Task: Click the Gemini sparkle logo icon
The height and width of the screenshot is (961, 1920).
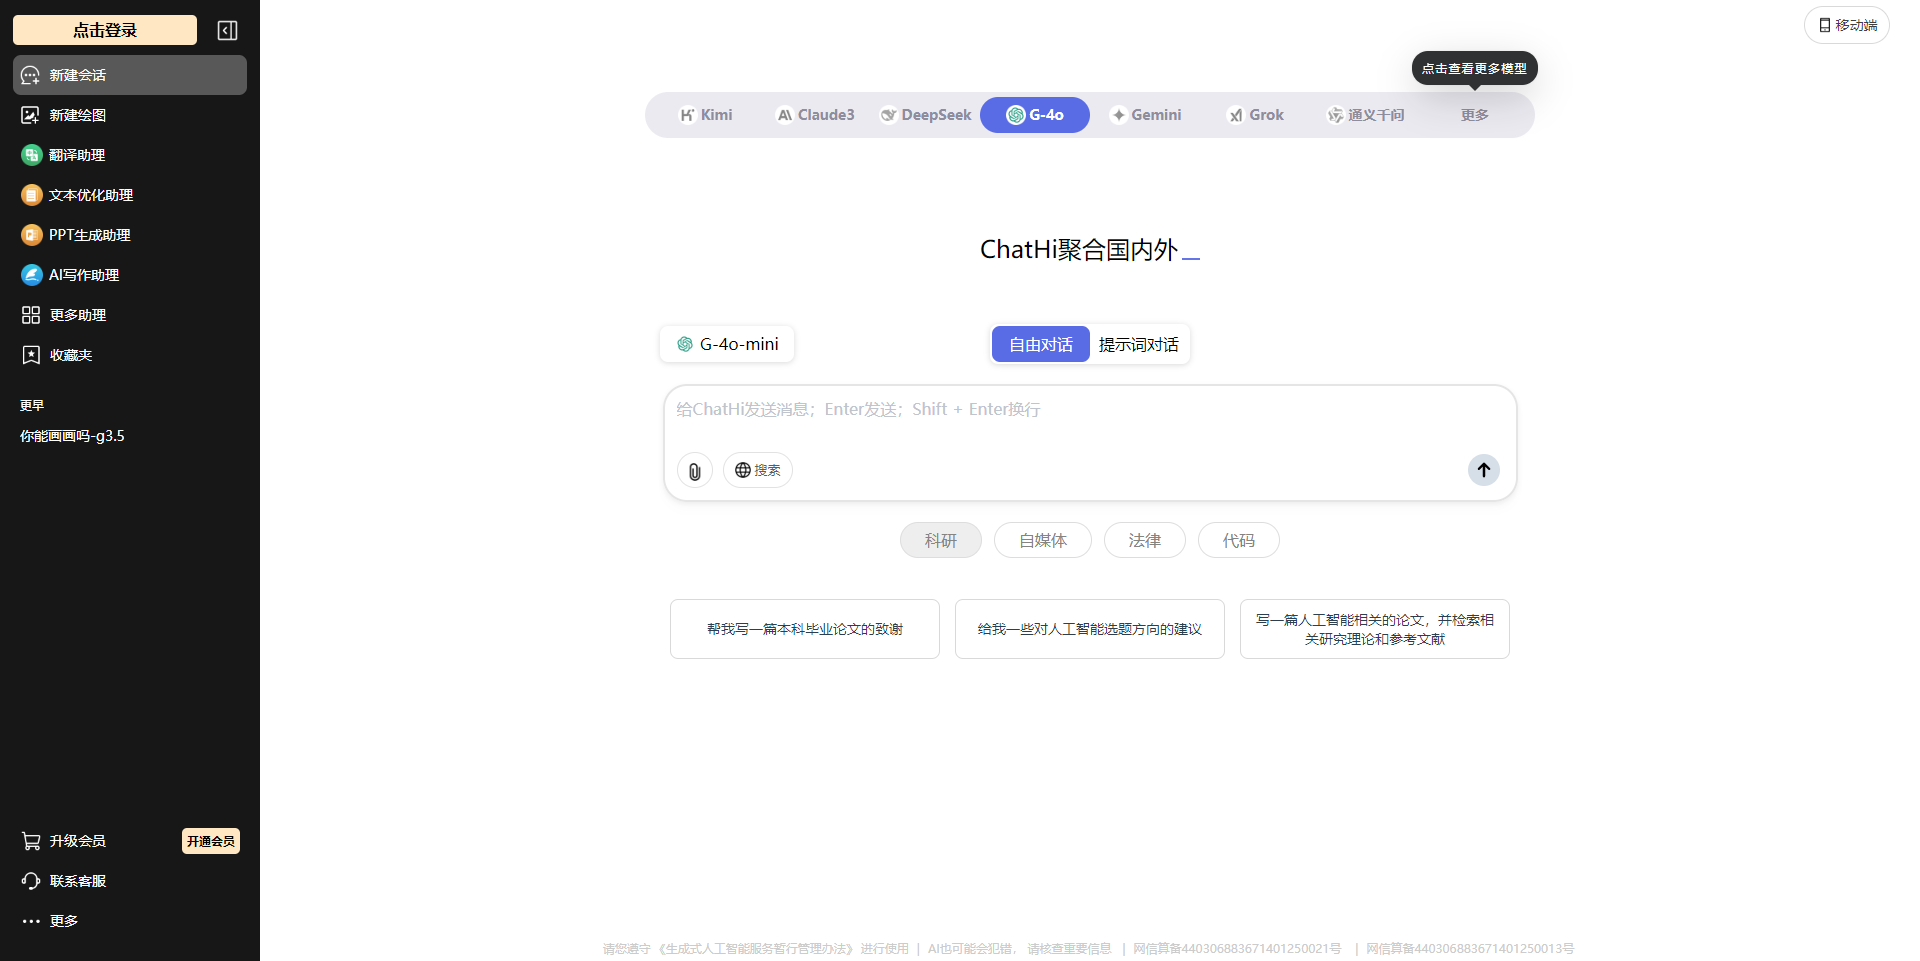Action: click(x=1119, y=115)
